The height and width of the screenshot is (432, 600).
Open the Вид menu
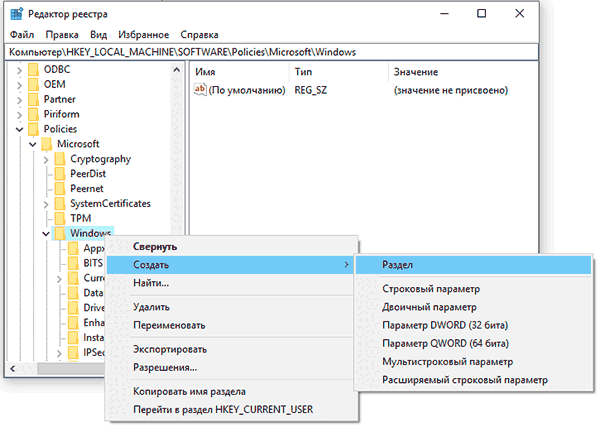tap(98, 35)
